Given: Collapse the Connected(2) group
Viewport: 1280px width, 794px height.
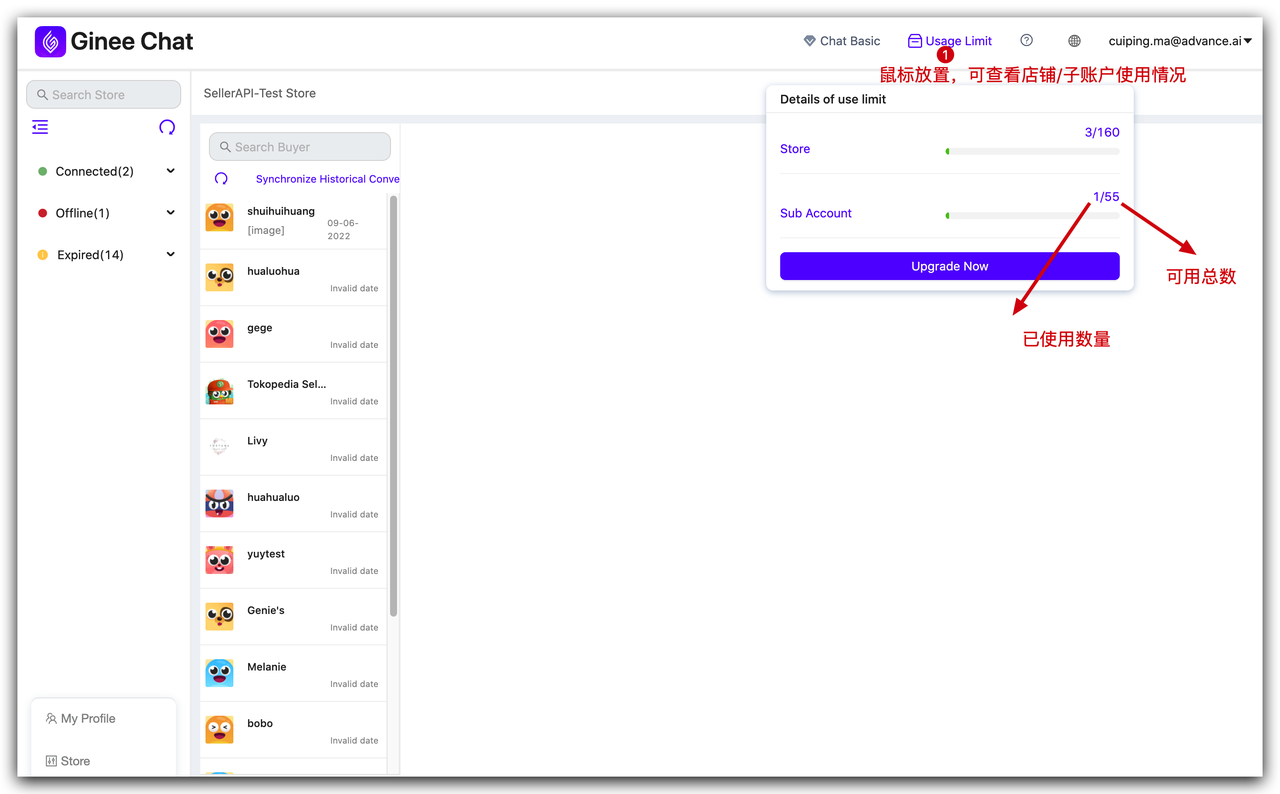Looking at the screenshot, I should click(x=170, y=171).
